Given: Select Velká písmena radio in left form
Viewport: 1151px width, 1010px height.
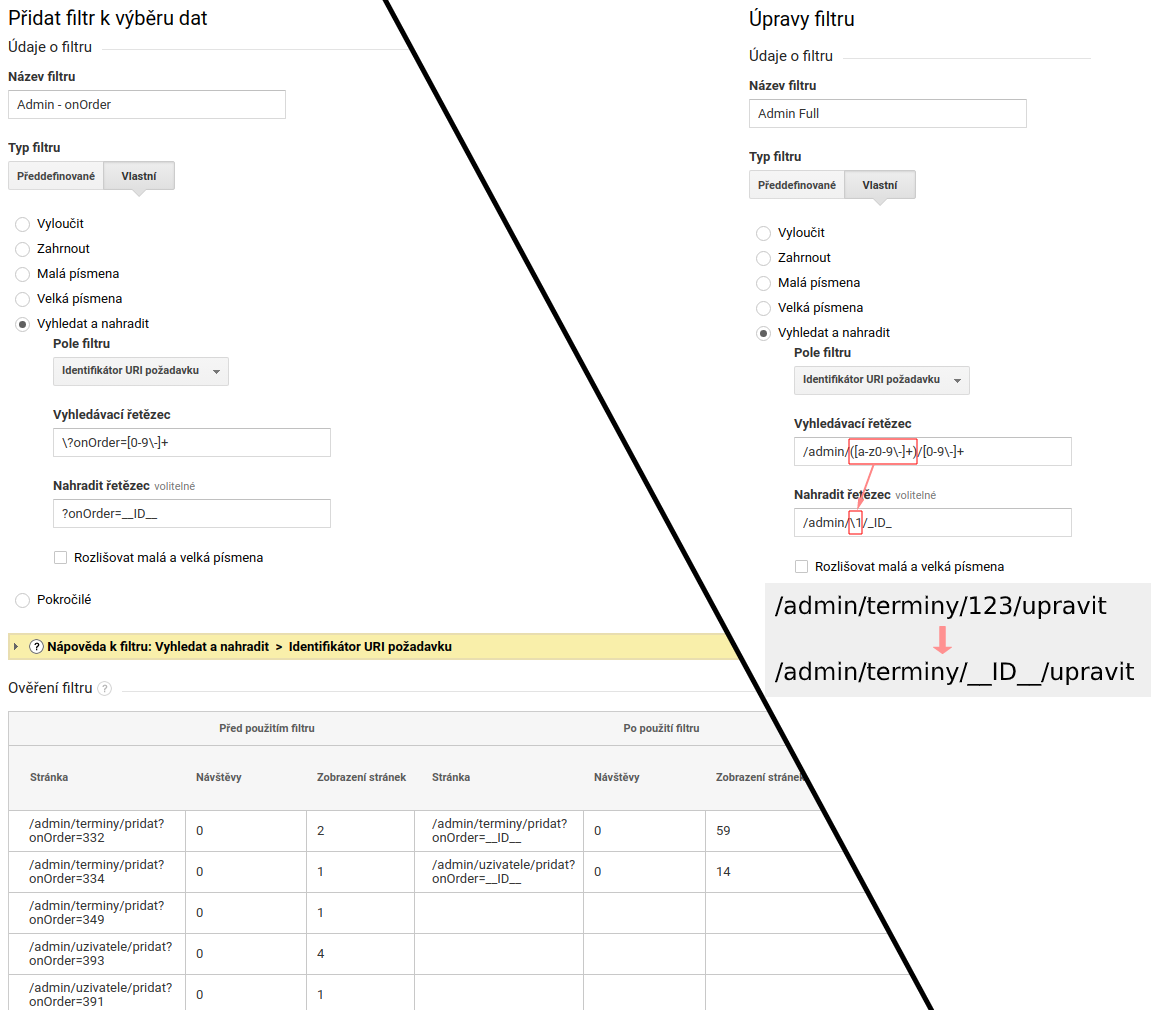Looking at the screenshot, I should pyautogui.click(x=23, y=299).
